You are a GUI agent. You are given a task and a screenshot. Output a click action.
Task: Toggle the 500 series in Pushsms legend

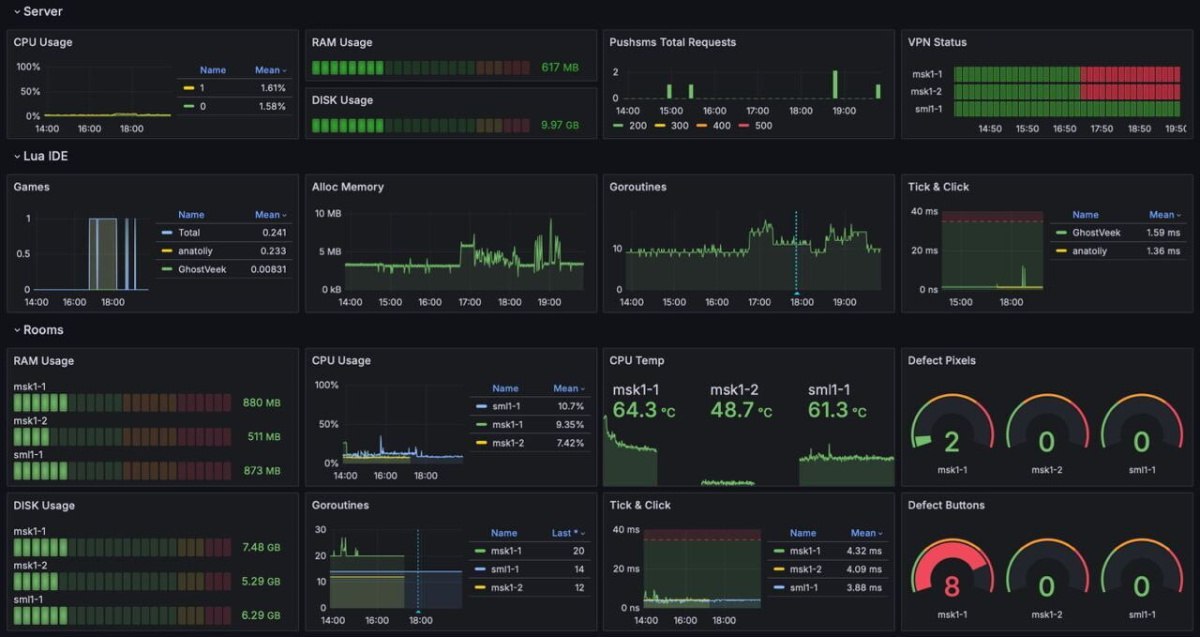756,126
